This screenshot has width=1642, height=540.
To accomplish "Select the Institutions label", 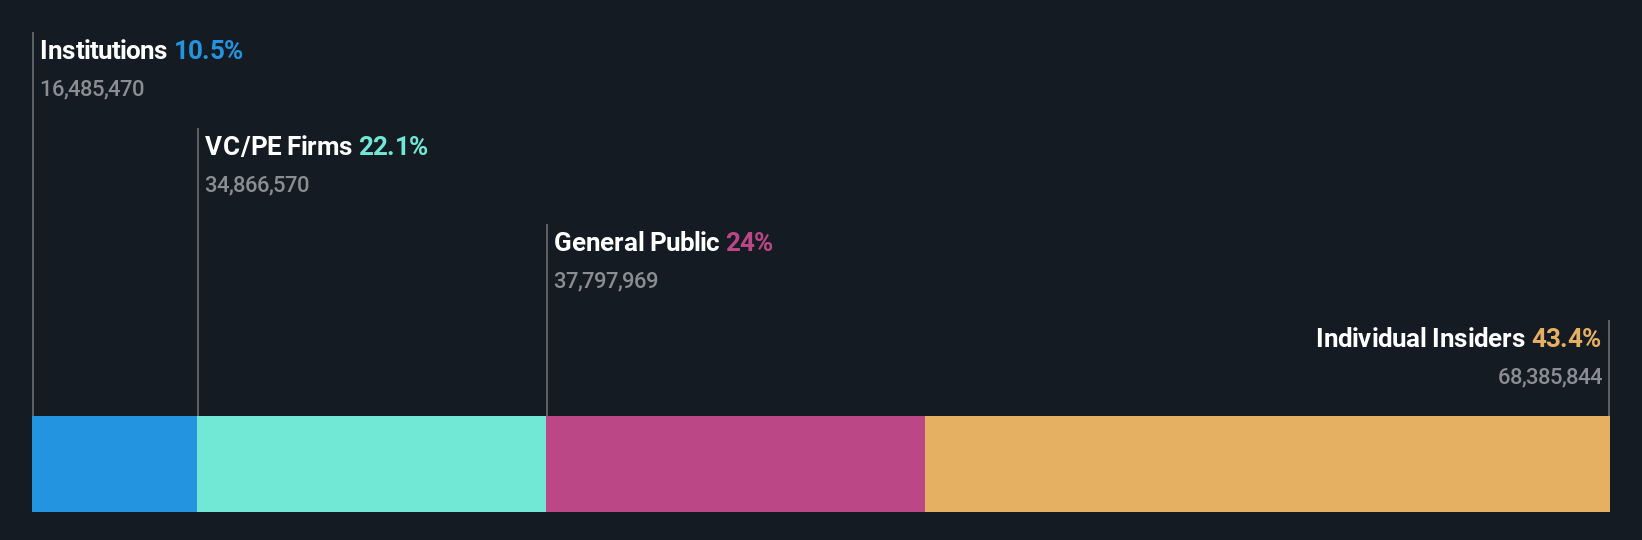I will pyautogui.click(x=103, y=50).
